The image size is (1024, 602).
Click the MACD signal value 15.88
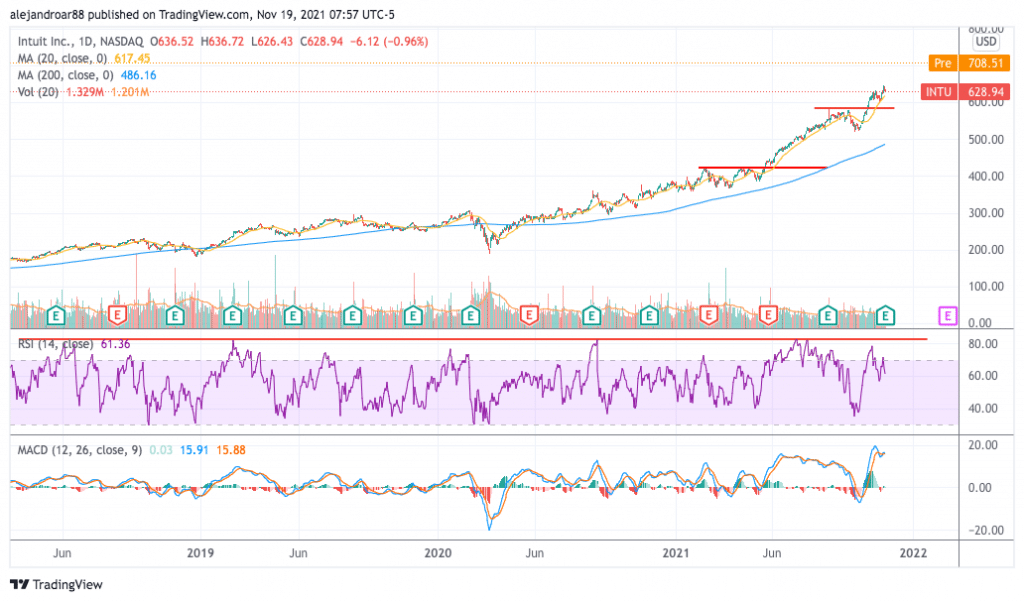point(231,450)
